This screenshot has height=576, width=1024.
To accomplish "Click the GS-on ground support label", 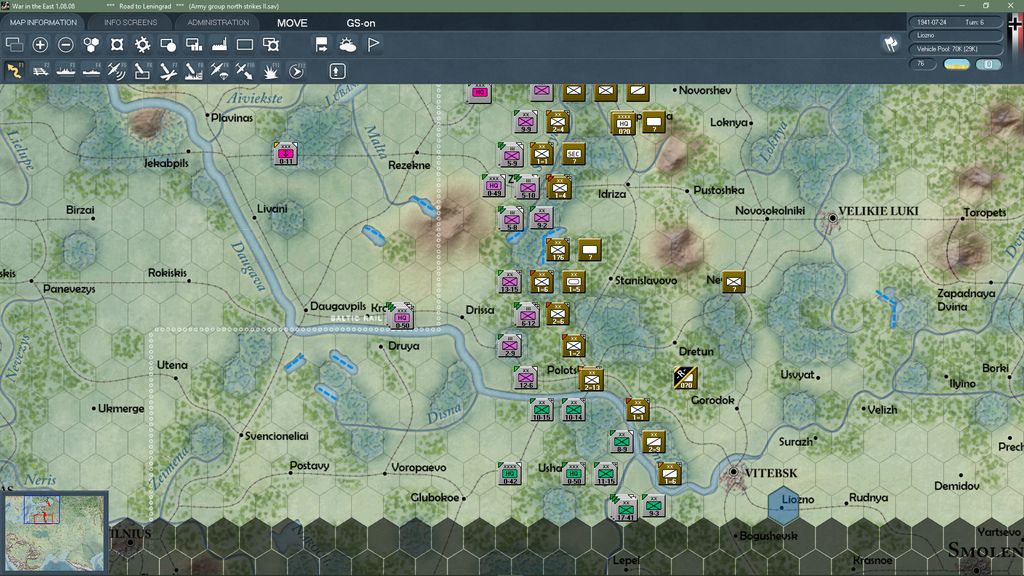I will 360,23.
